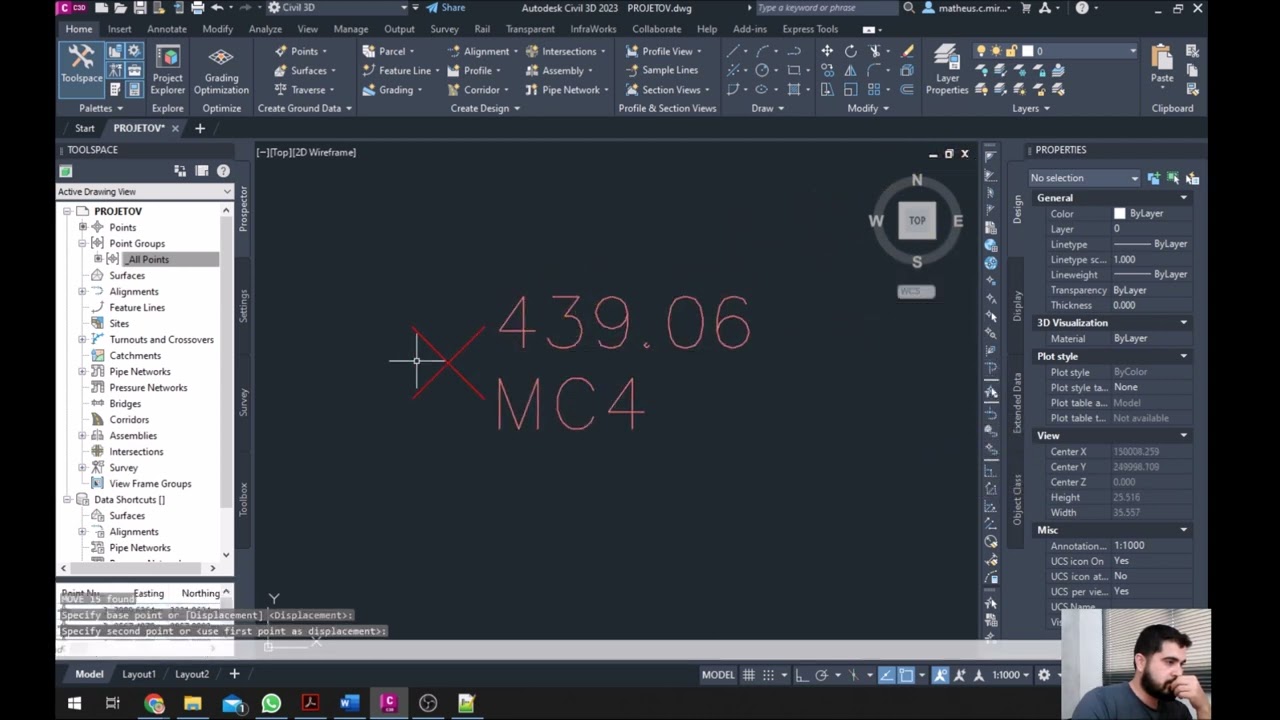Click the TOP face of ViewCube
1280x720 pixels.
click(x=917, y=220)
